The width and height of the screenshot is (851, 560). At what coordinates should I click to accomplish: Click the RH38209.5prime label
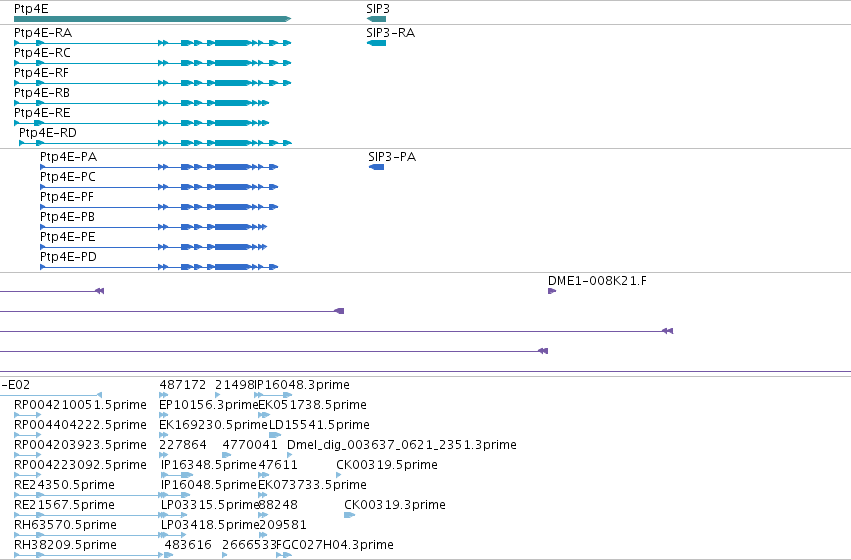(65, 544)
